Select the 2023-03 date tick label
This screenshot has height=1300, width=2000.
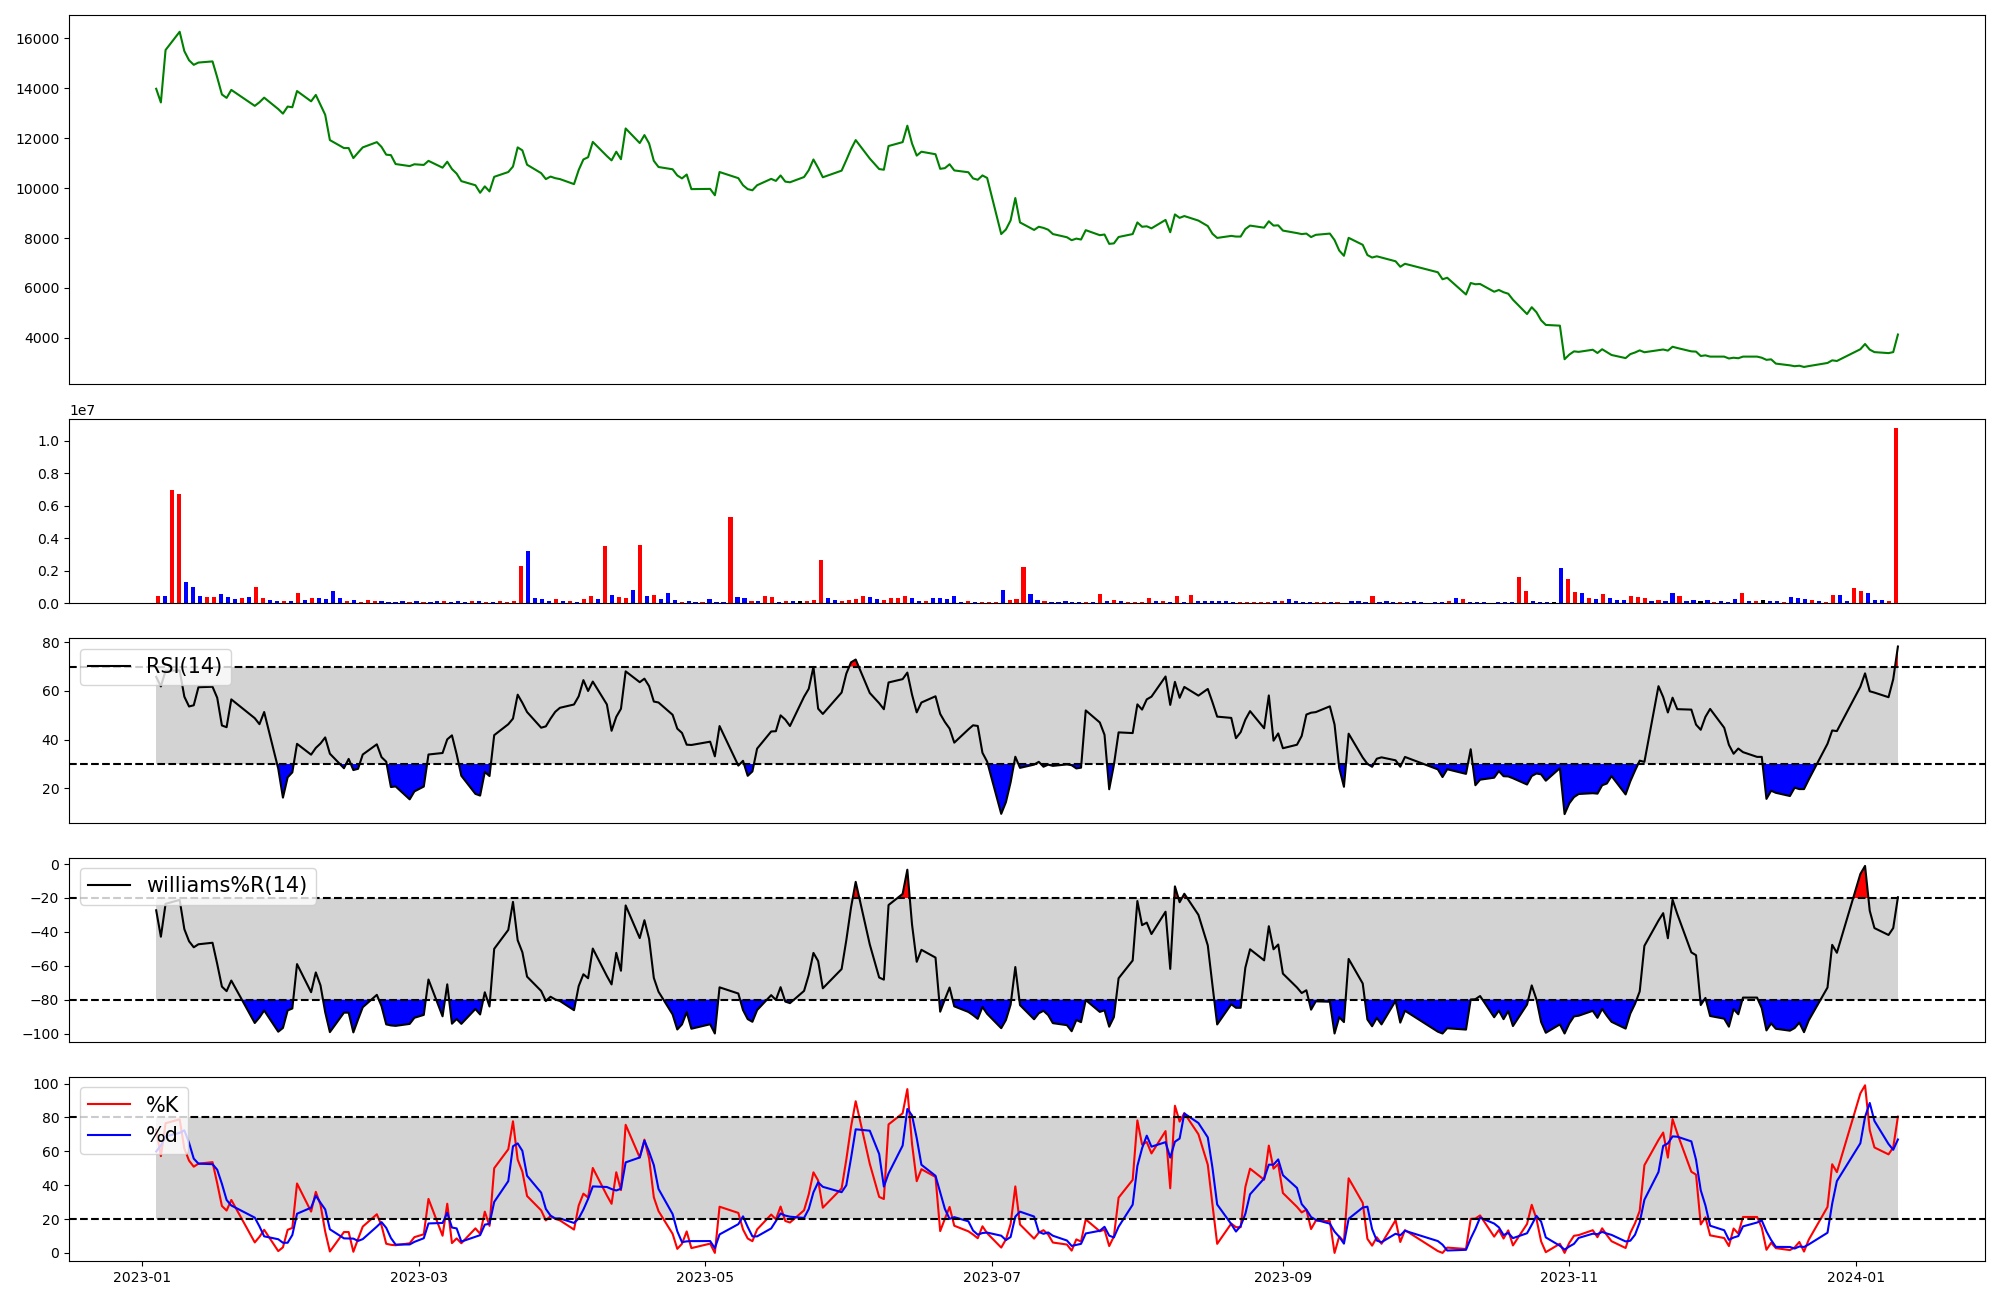pyautogui.click(x=419, y=1277)
